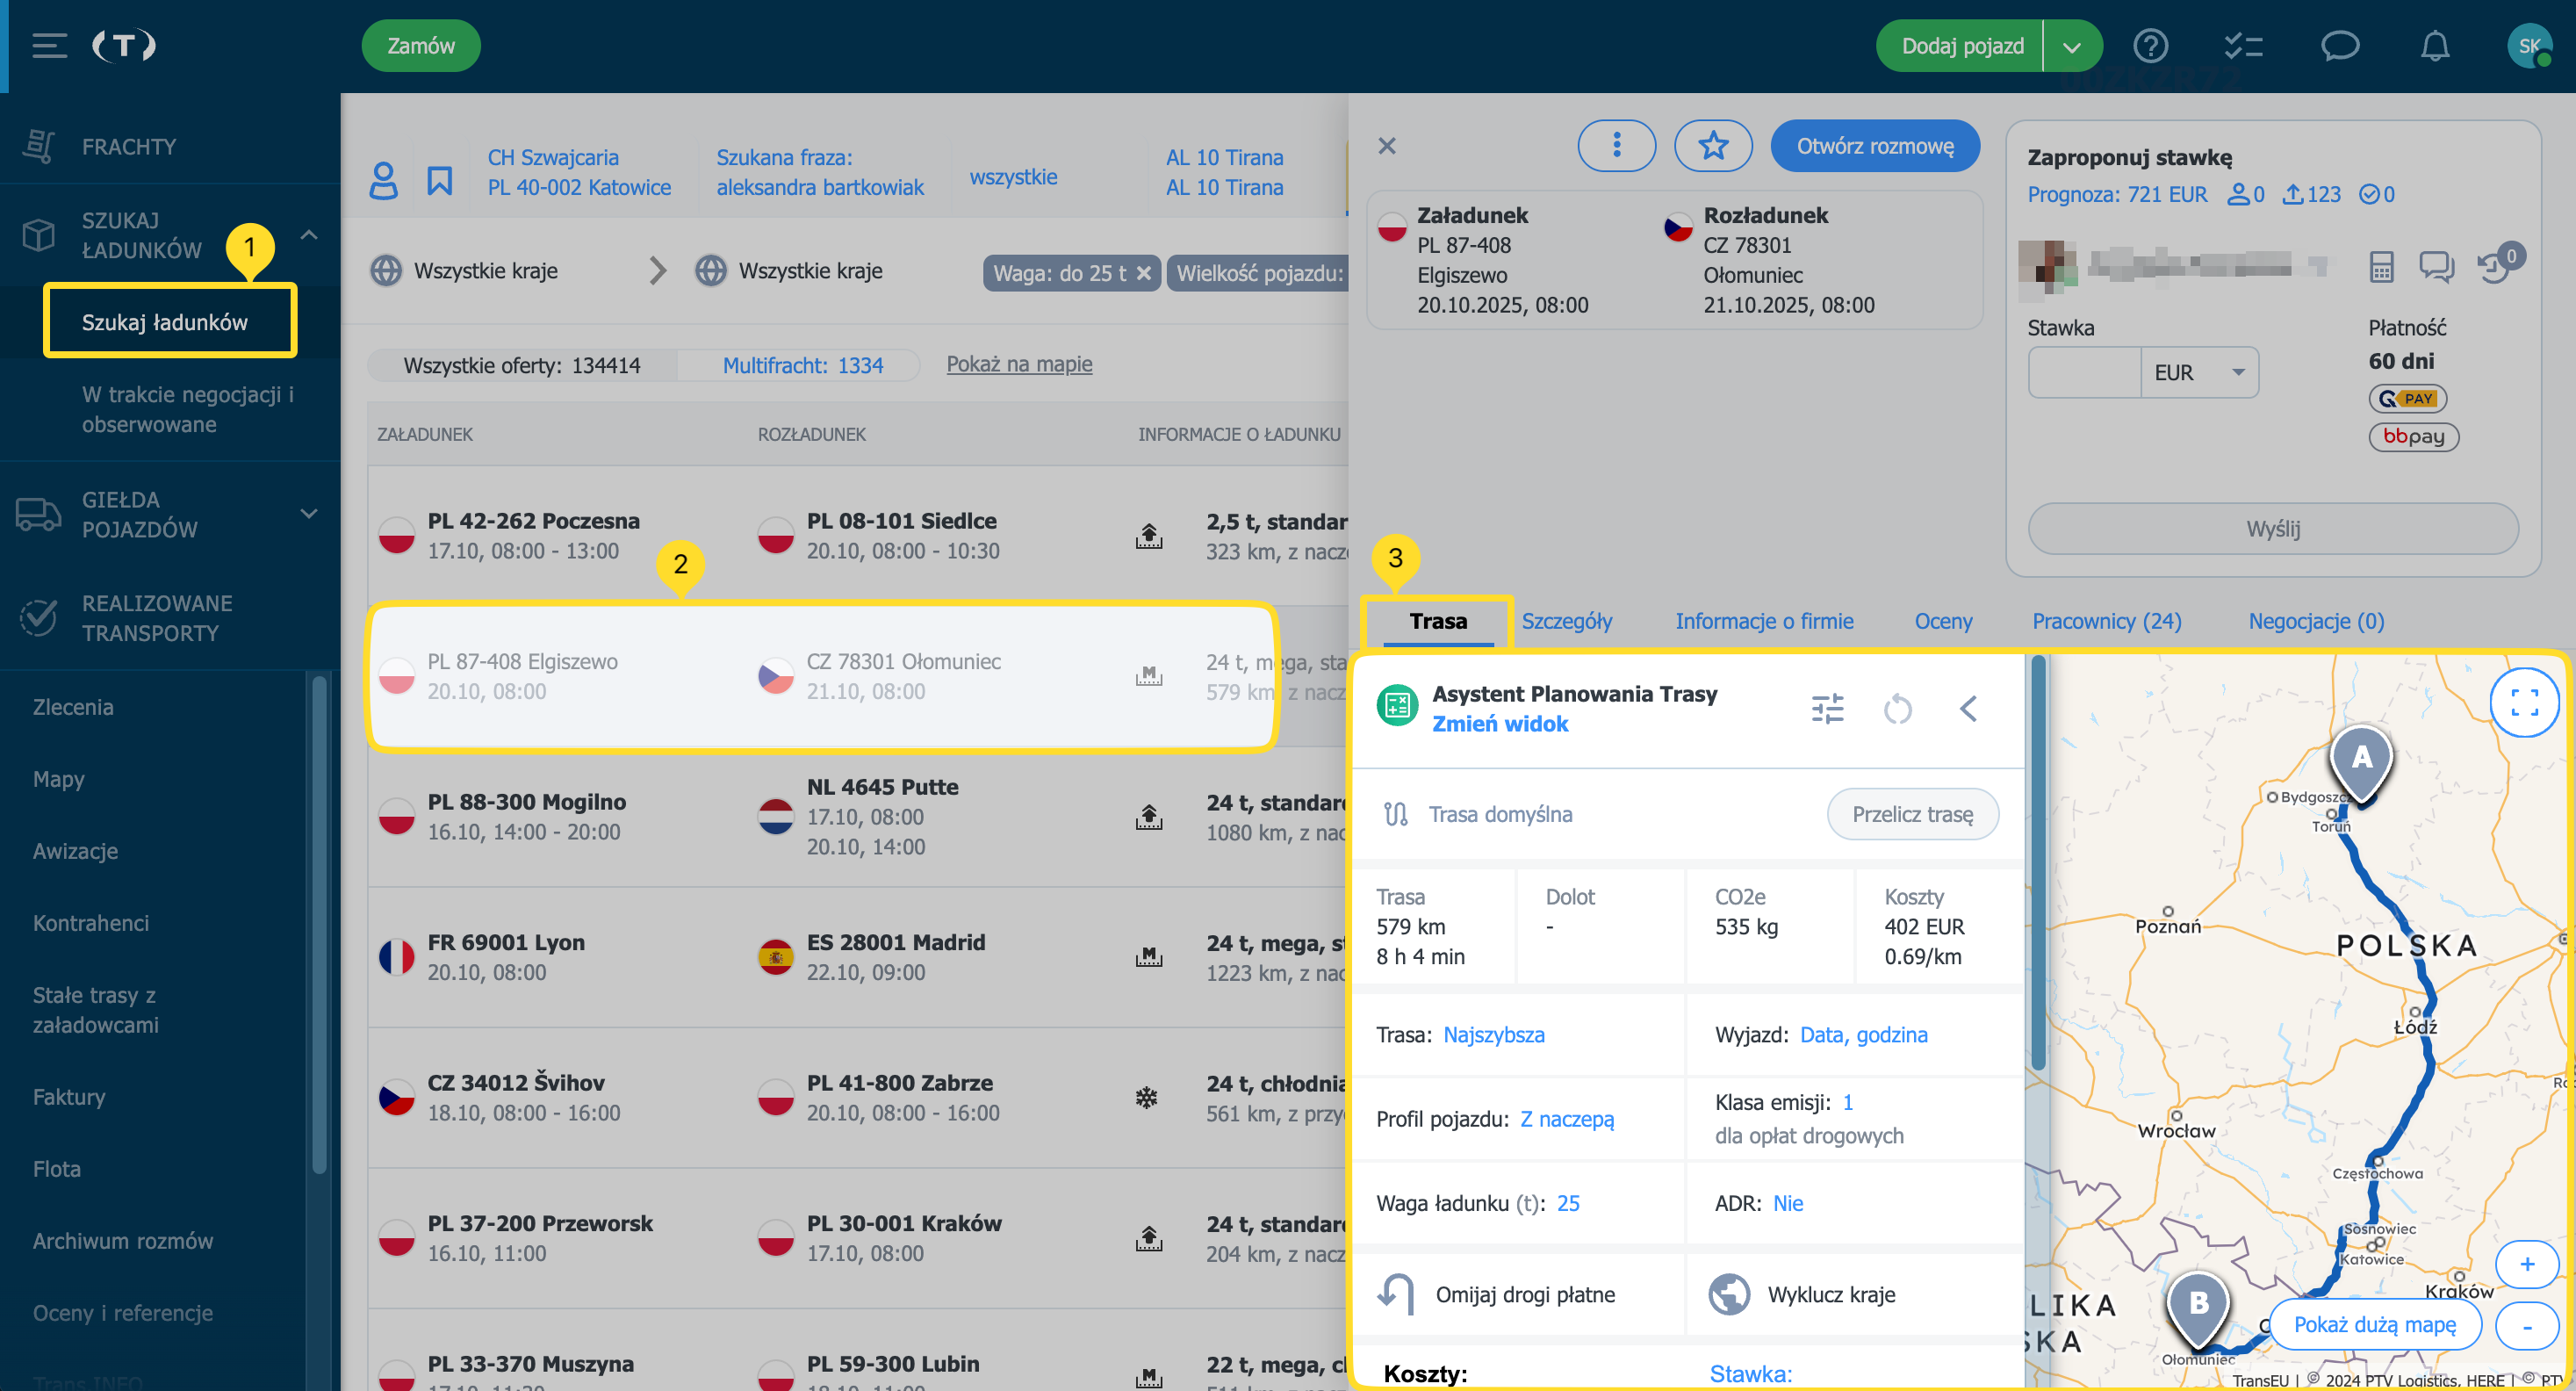Click the Pokaż na mapie link
Screen dimensions: 2576x1391
pos(1019,364)
